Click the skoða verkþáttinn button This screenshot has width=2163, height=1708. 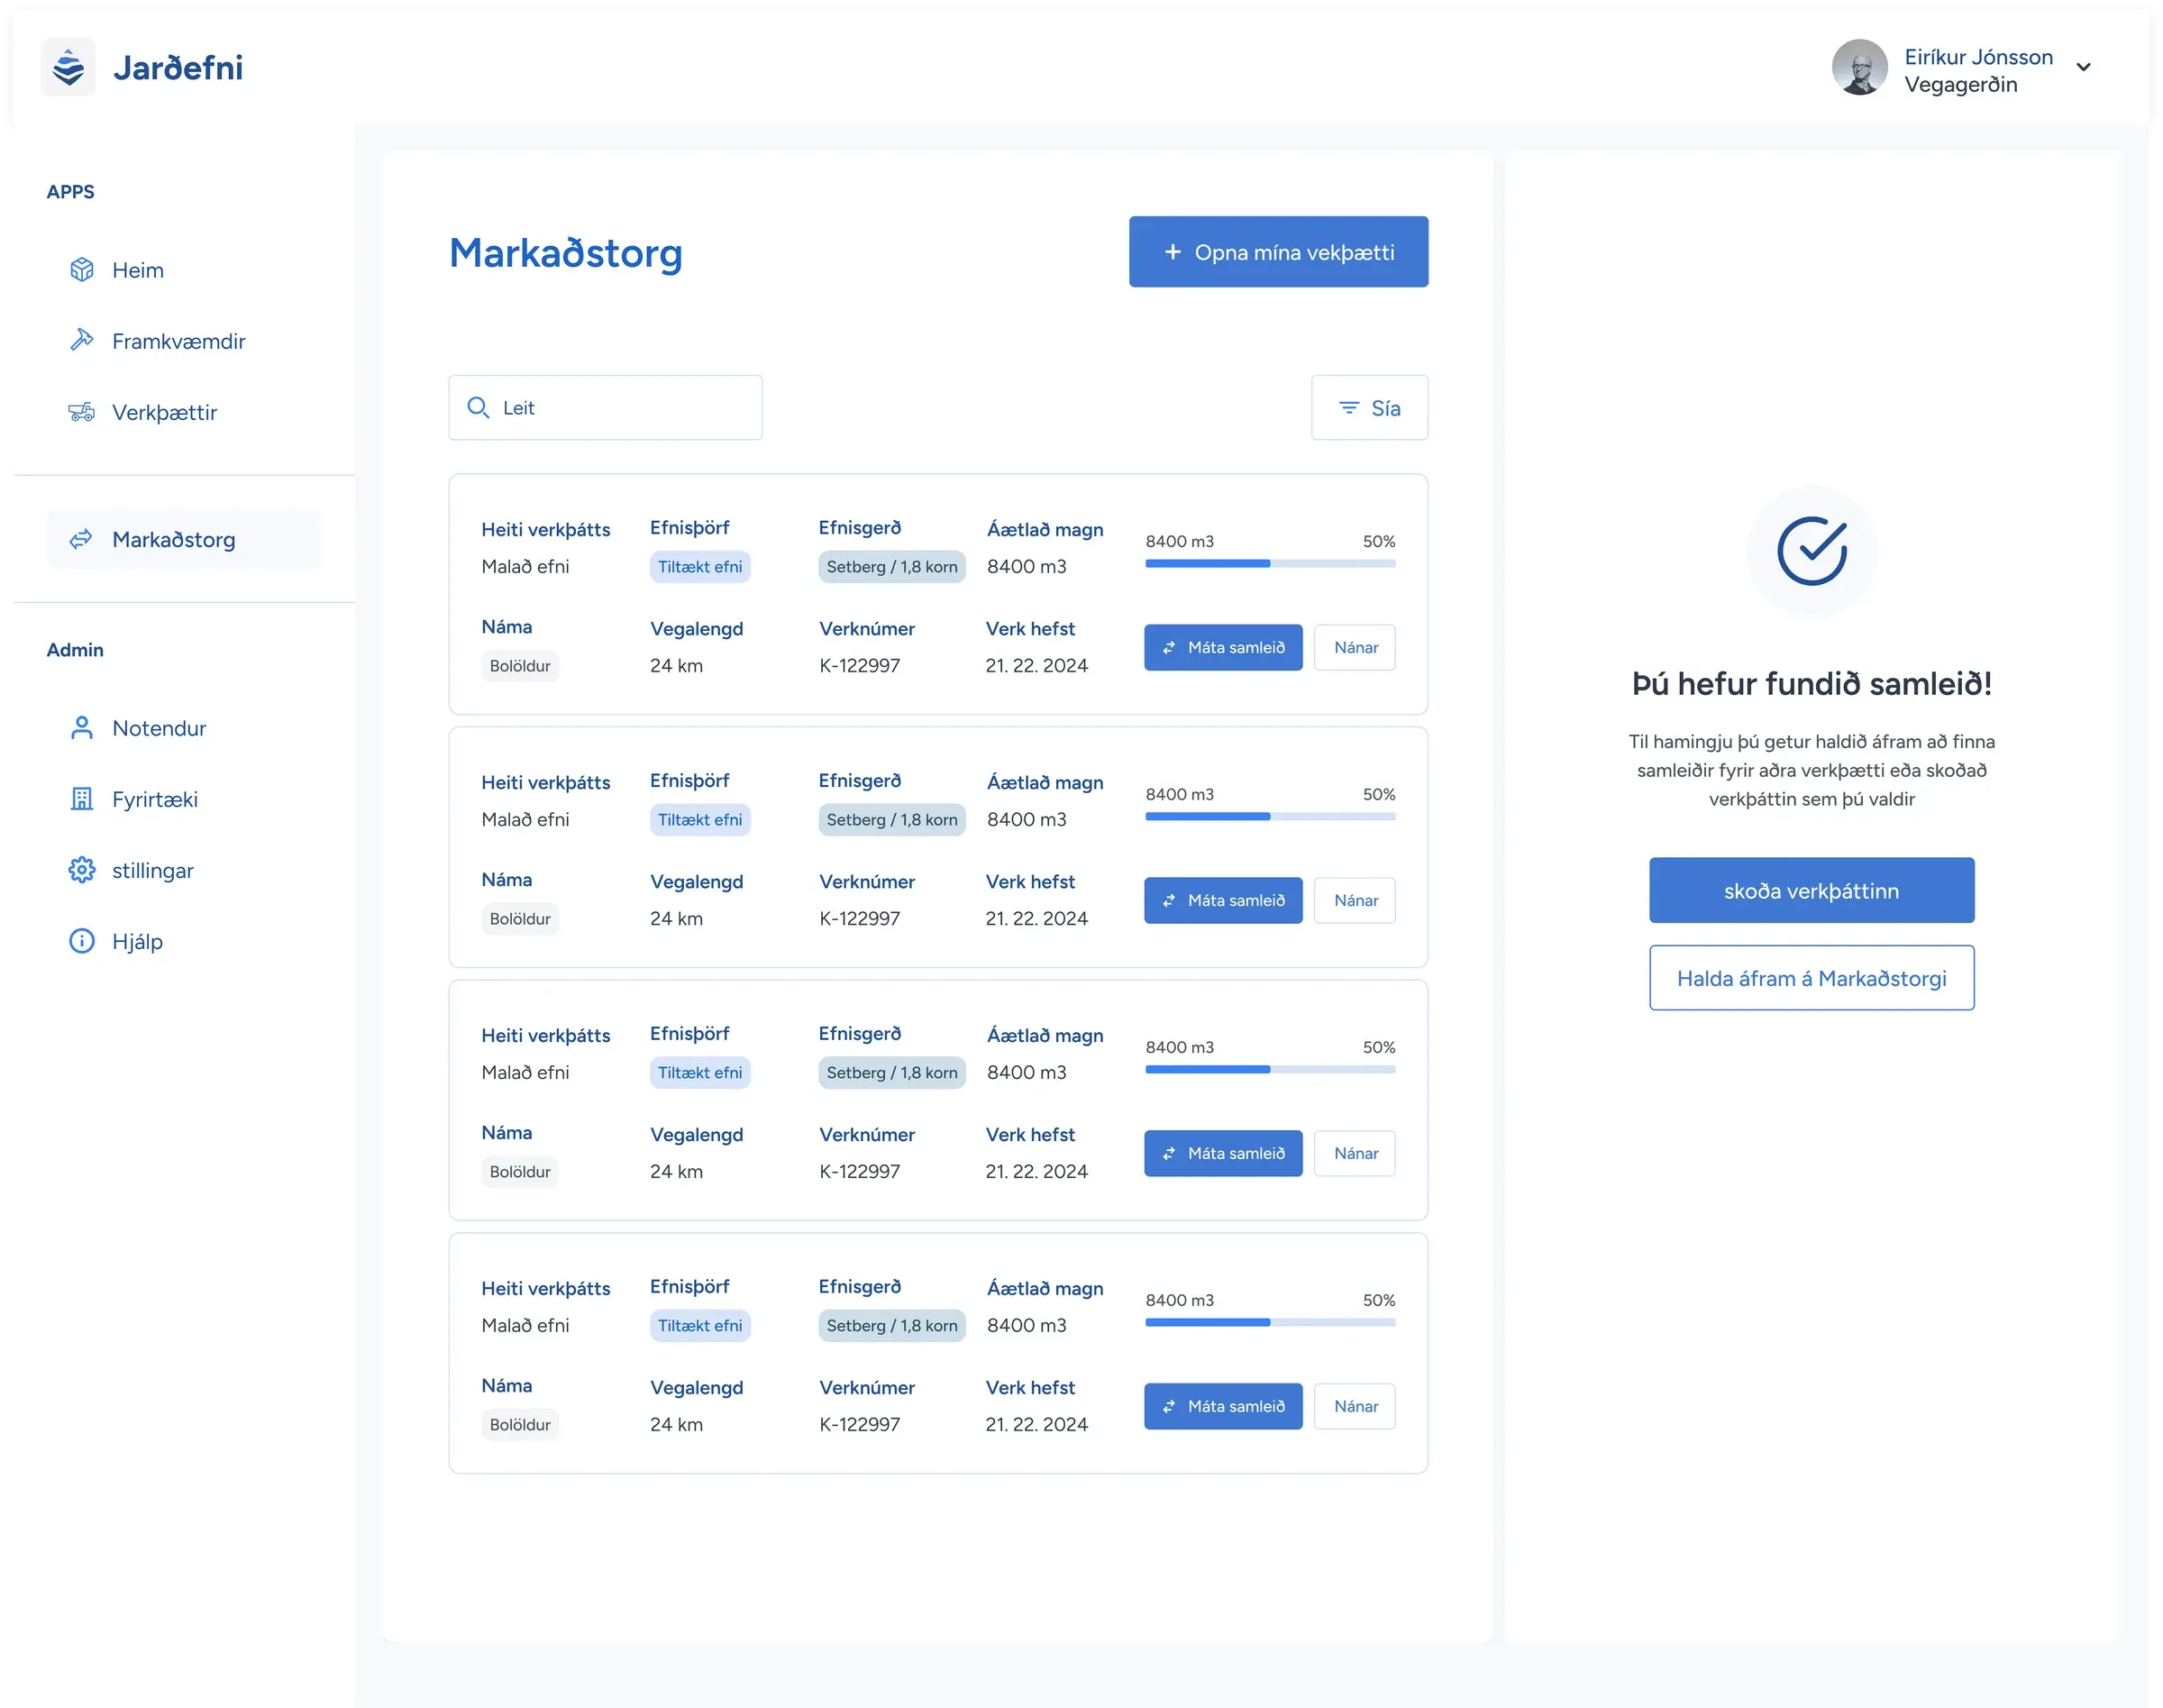pos(1811,890)
